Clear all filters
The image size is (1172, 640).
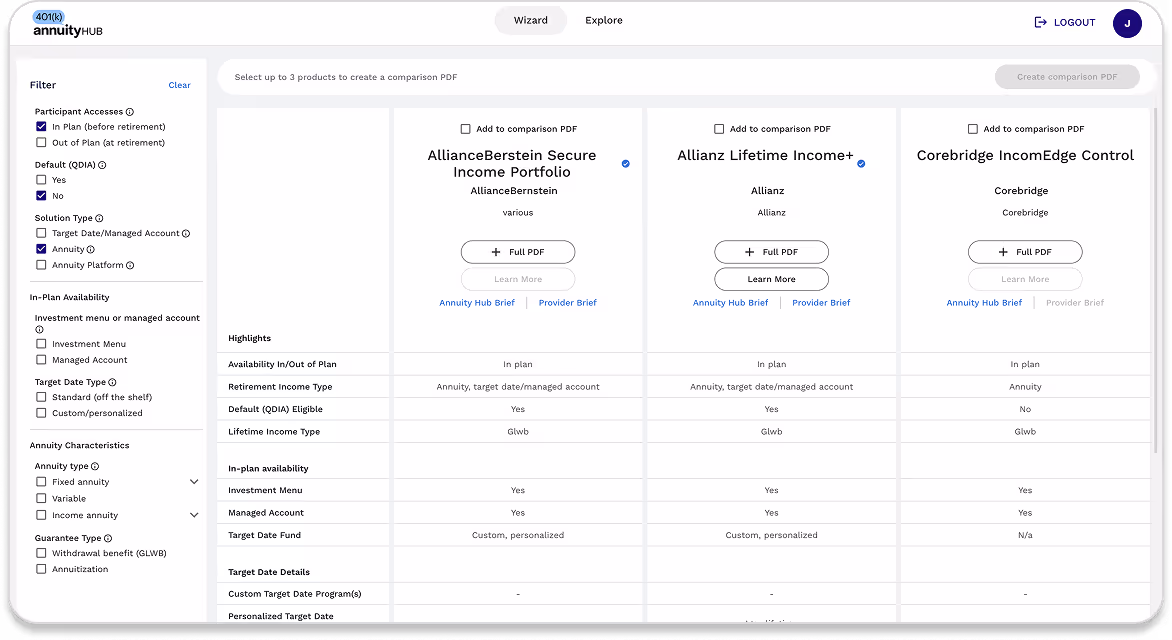tap(179, 85)
